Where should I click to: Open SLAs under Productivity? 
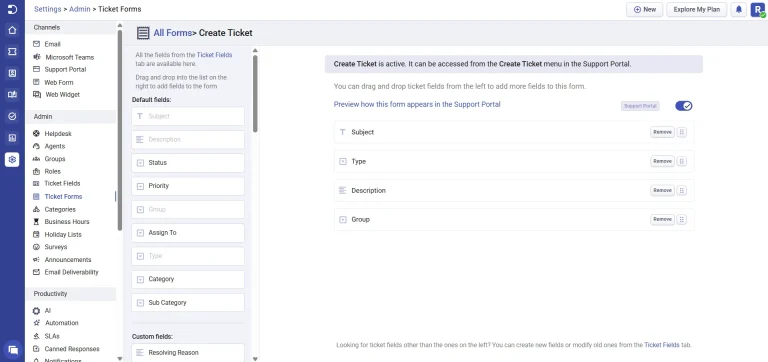coord(52,336)
